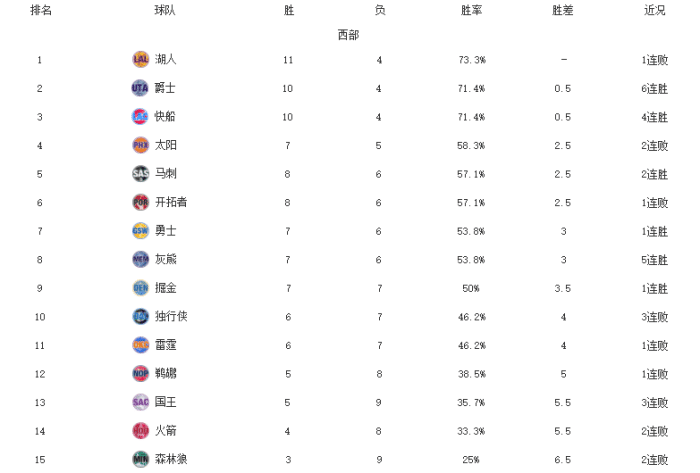Click the Grizzlies (灰熊) team logo

[140, 259]
